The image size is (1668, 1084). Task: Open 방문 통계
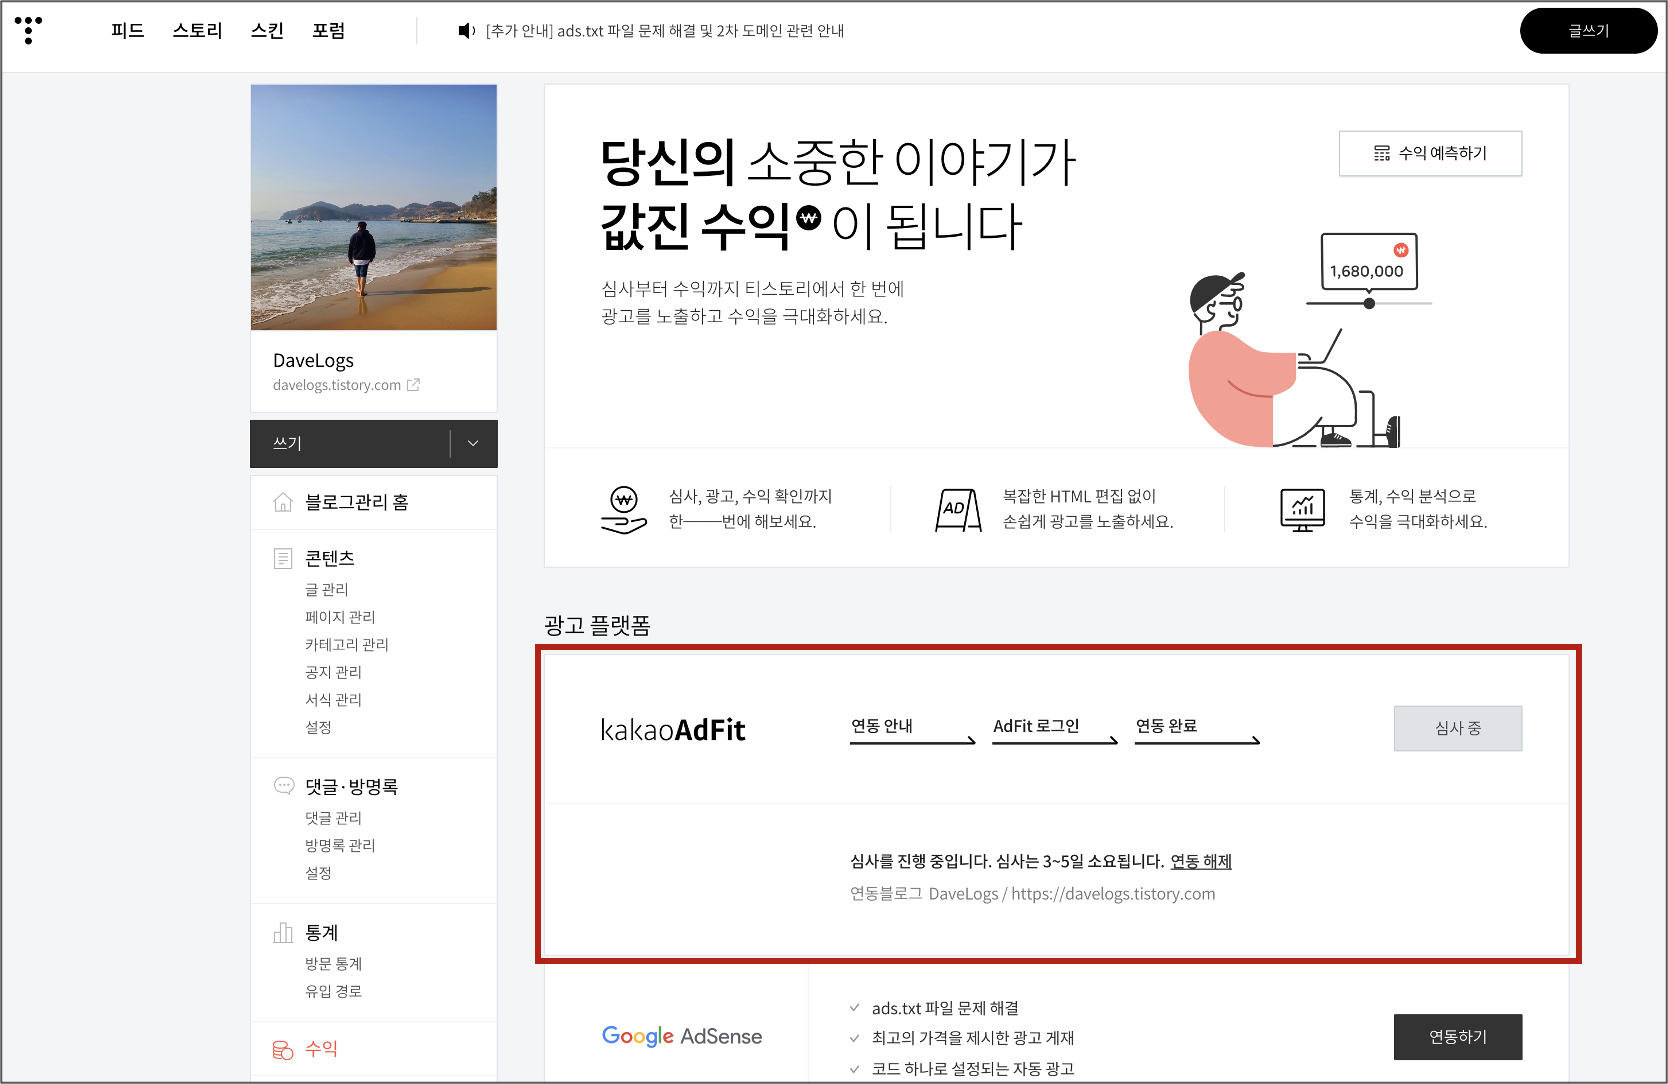[x=333, y=963]
